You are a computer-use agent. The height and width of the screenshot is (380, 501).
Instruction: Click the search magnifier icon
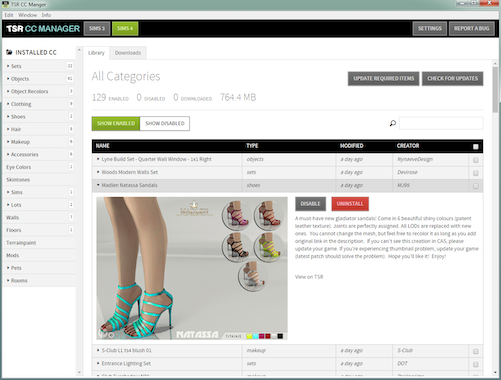(393, 123)
